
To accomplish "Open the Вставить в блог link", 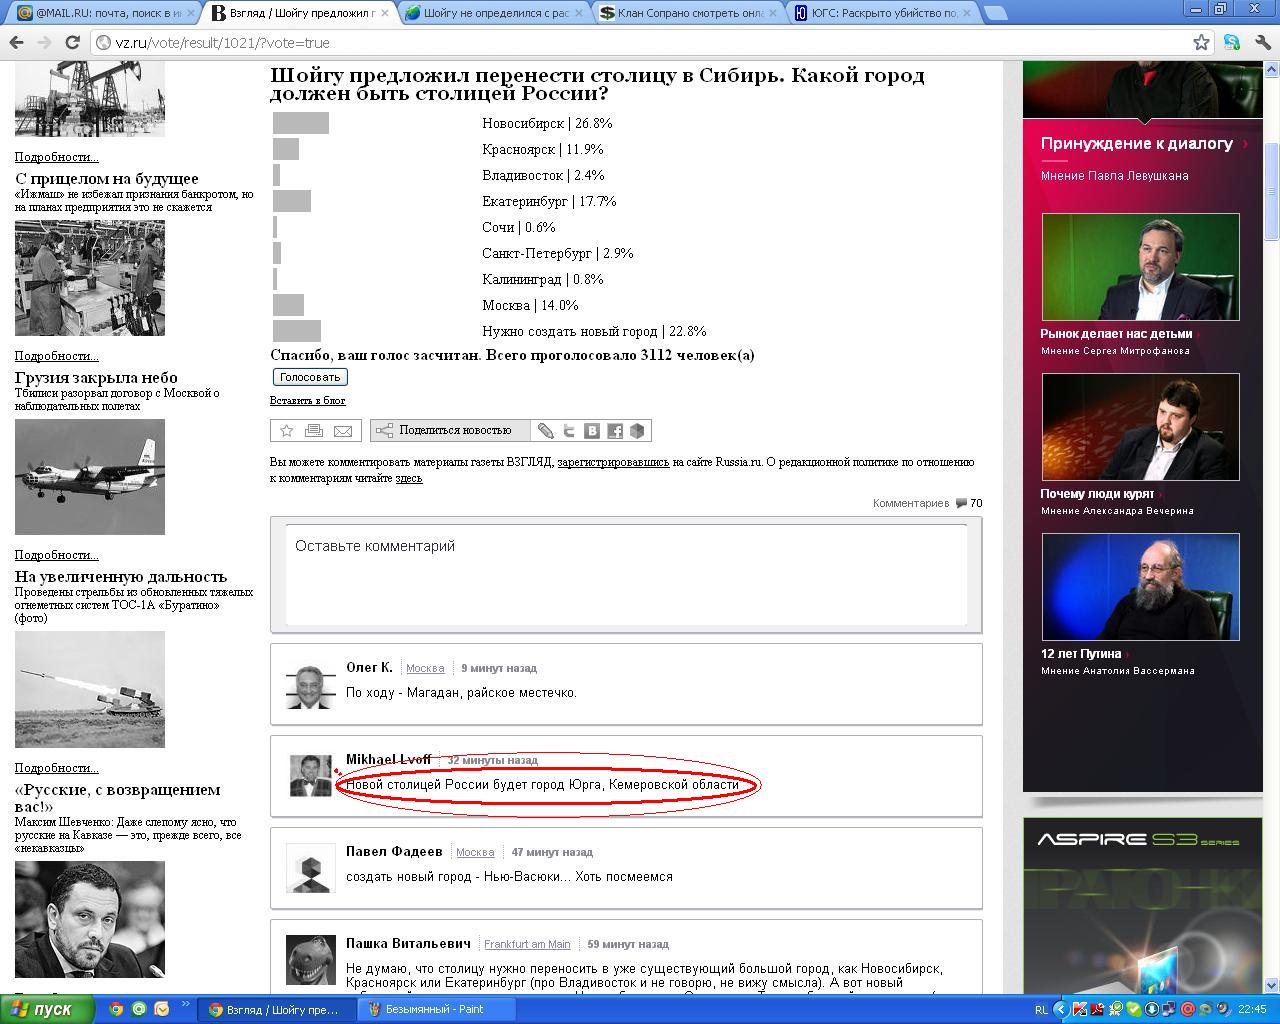I will (x=307, y=401).
